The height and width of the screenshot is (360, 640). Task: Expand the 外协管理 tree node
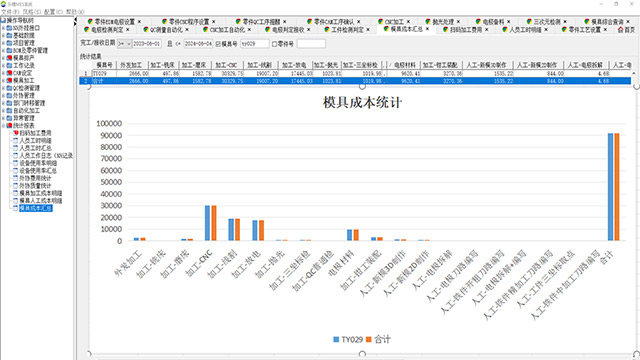tap(3, 96)
